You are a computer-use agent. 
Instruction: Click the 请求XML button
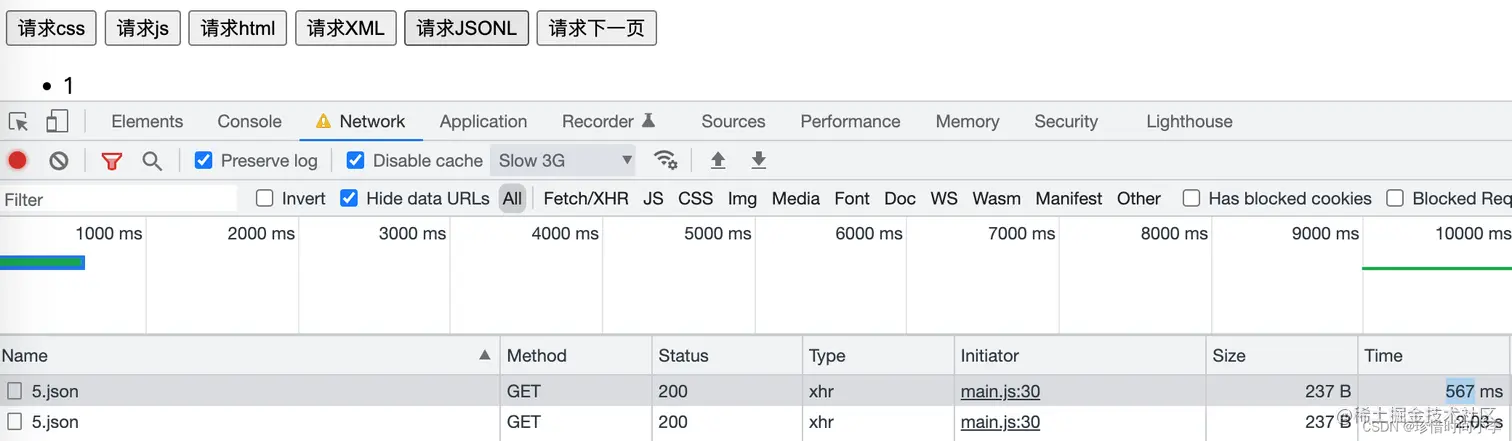click(x=346, y=28)
